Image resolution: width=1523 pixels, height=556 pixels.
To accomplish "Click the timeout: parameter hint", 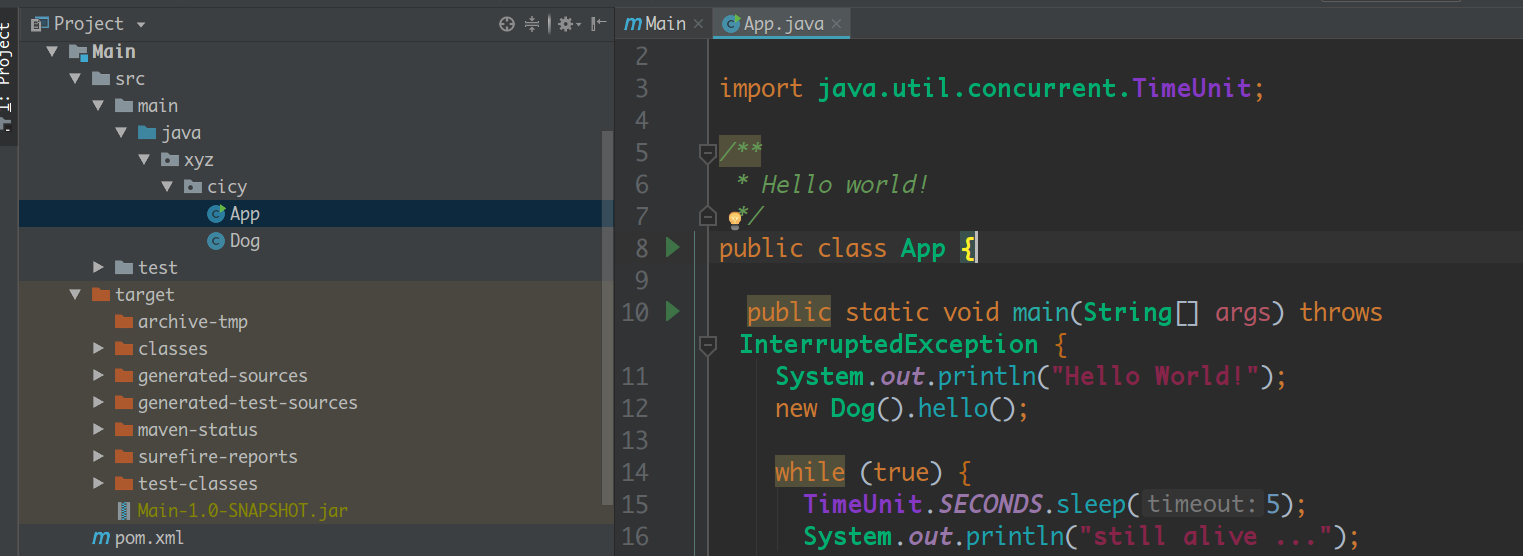I will click(x=1200, y=504).
